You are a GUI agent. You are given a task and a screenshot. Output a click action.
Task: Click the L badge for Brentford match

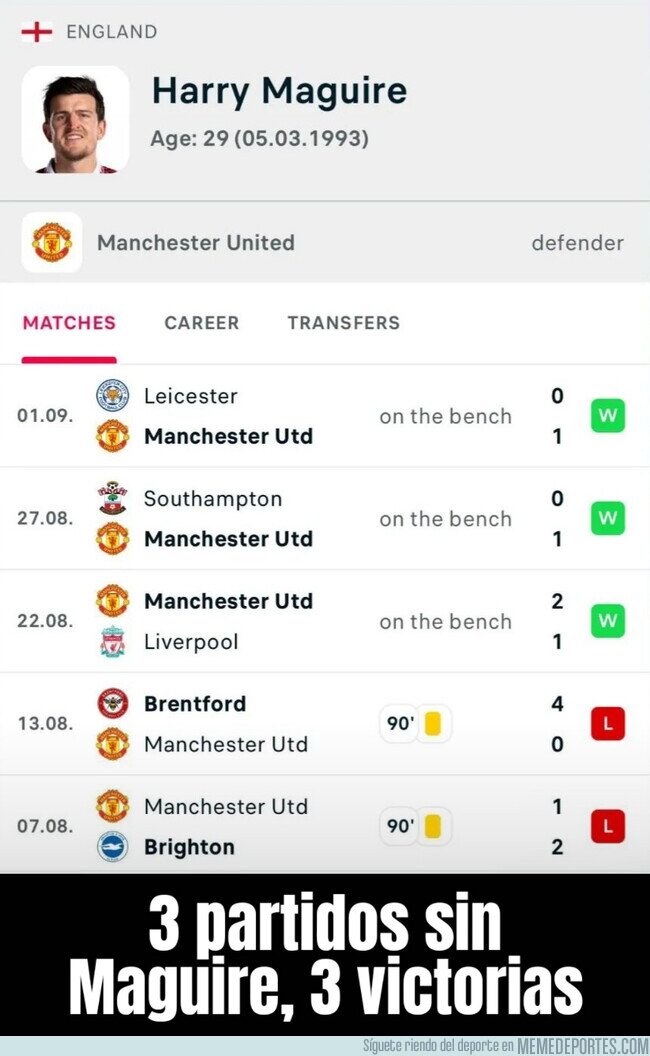point(608,724)
